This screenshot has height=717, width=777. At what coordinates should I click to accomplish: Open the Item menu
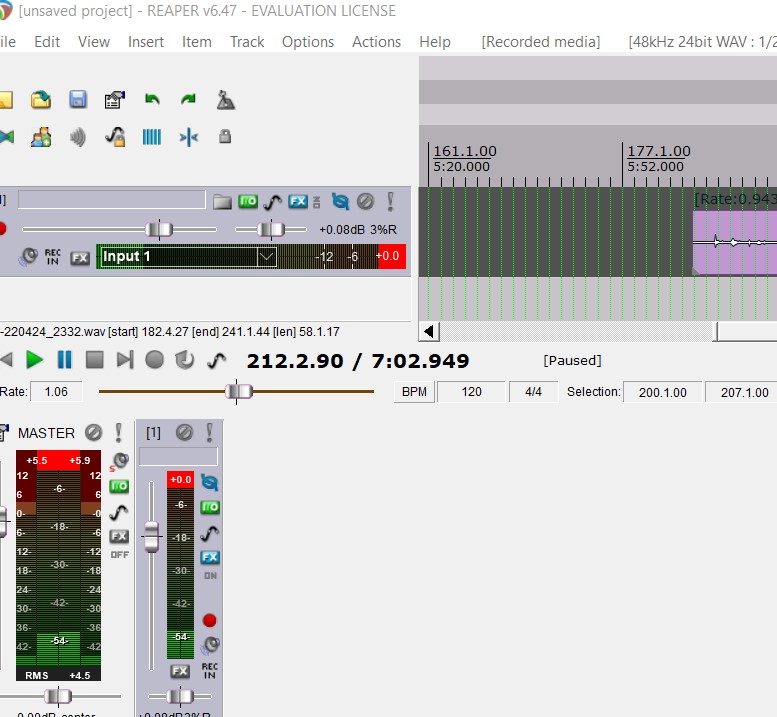pos(197,42)
